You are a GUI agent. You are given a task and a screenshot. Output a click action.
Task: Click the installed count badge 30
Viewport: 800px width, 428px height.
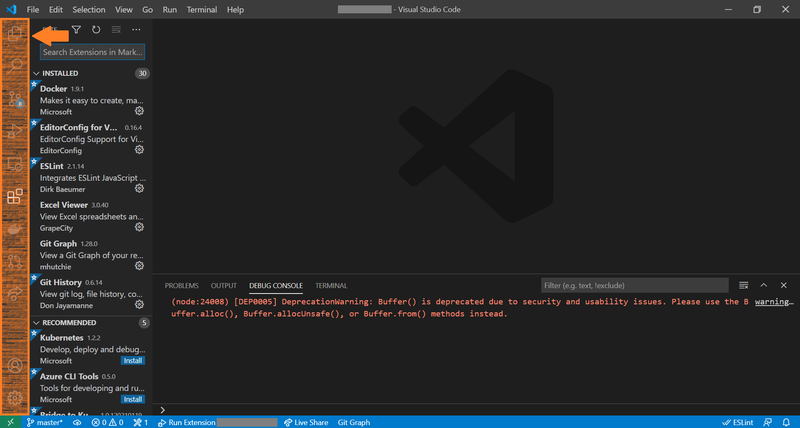pyautogui.click(x=142, y=73)
